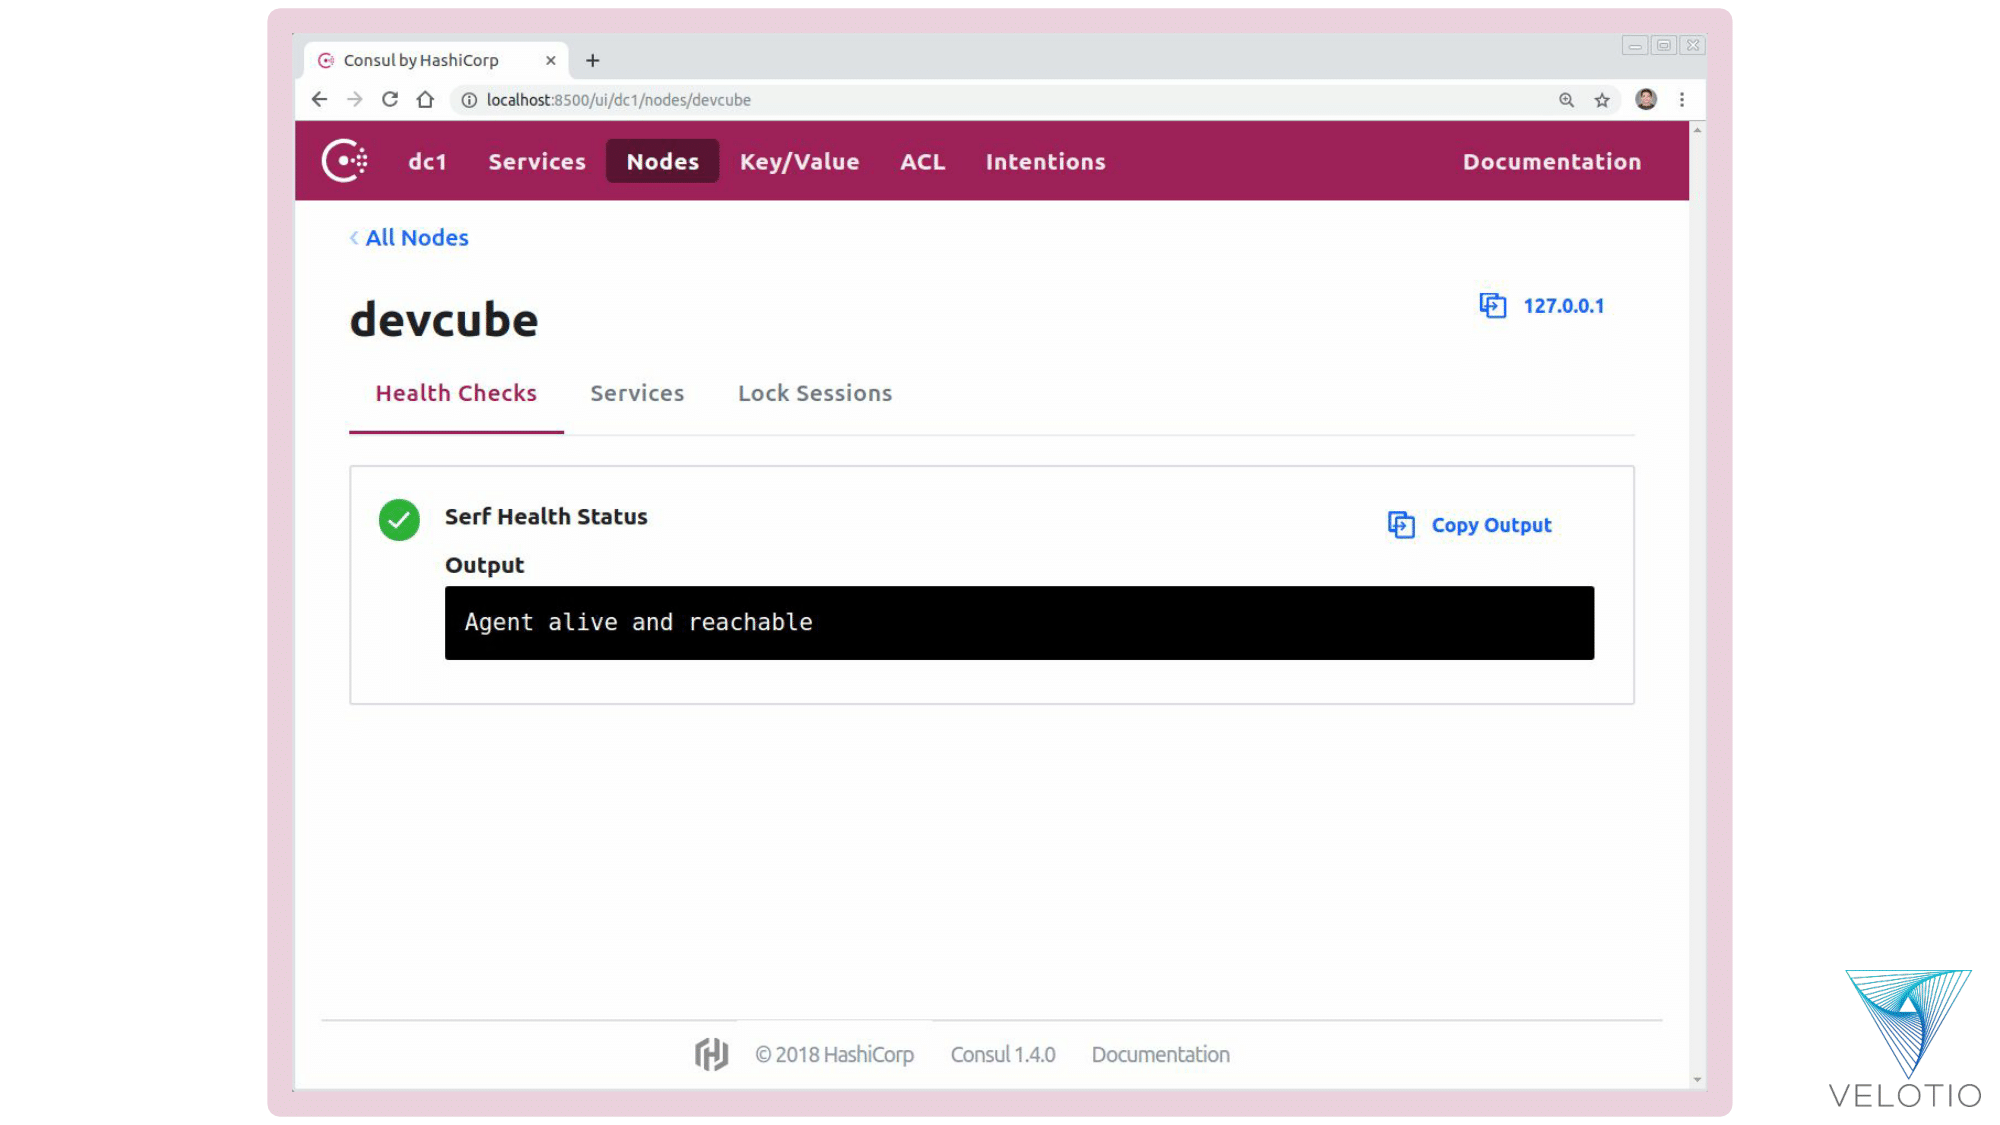This screenshot has width=2000, height=1125.
Task: Open the browser menu with three dots
Action: (x=1682, y=99)
